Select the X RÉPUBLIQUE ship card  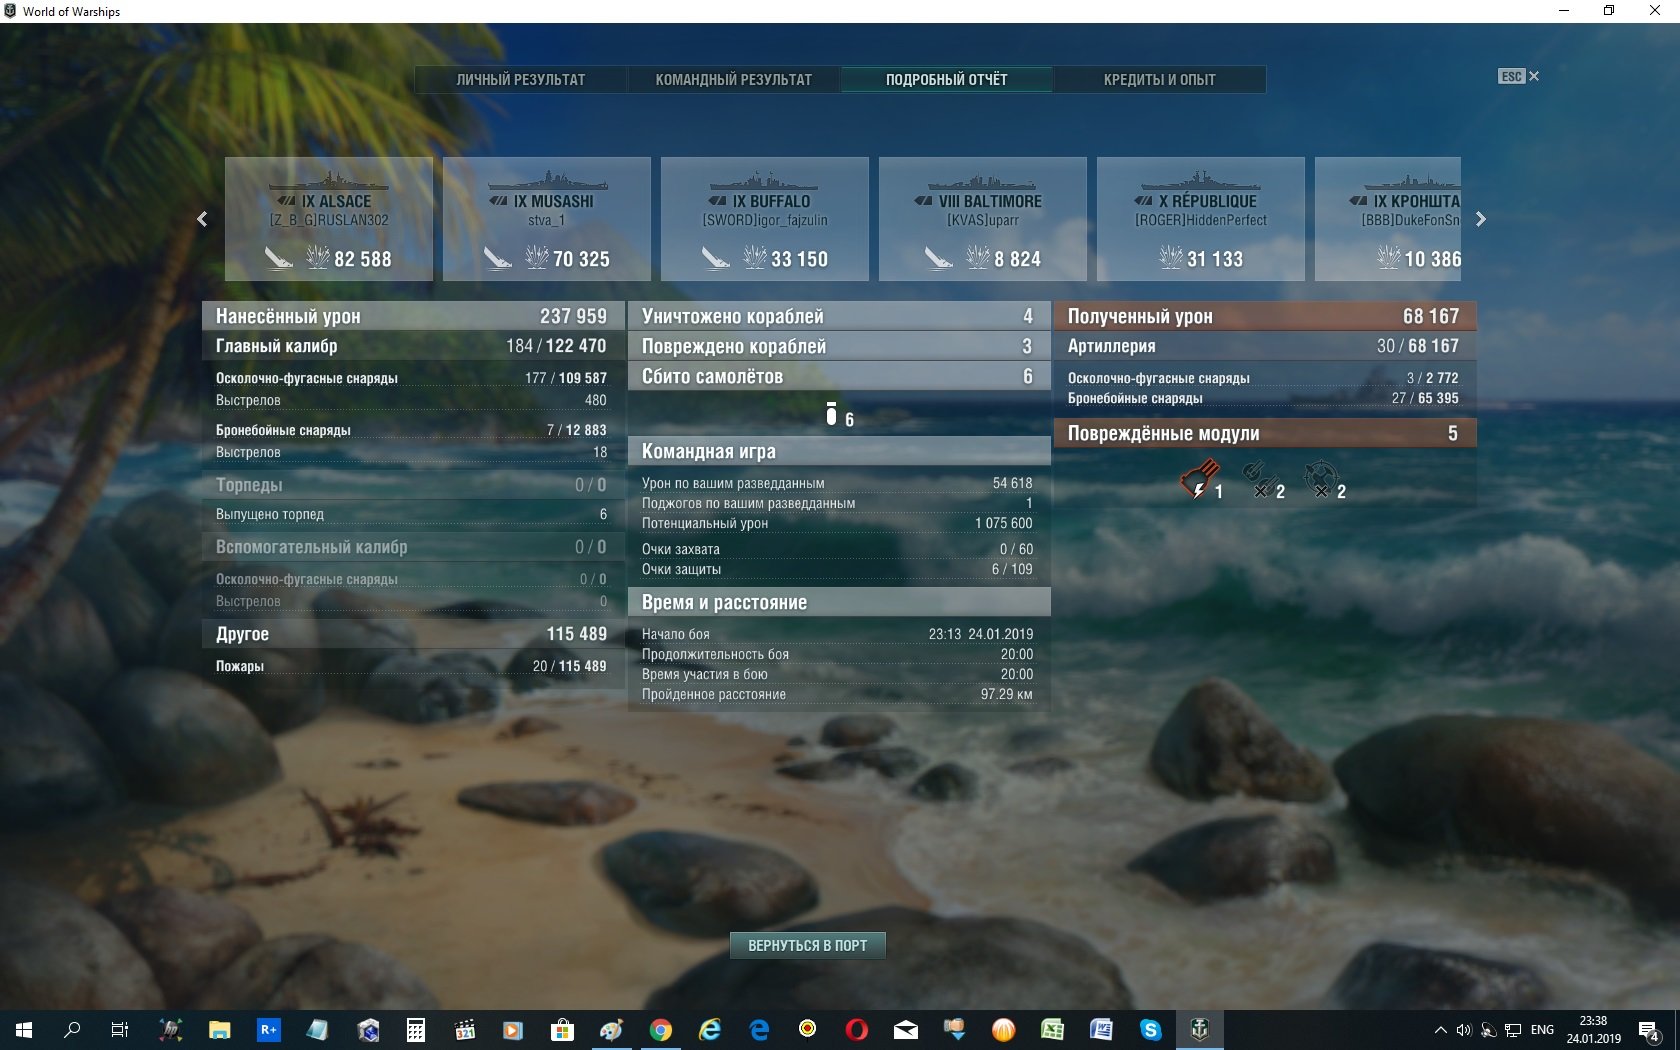pos(1200,219)
